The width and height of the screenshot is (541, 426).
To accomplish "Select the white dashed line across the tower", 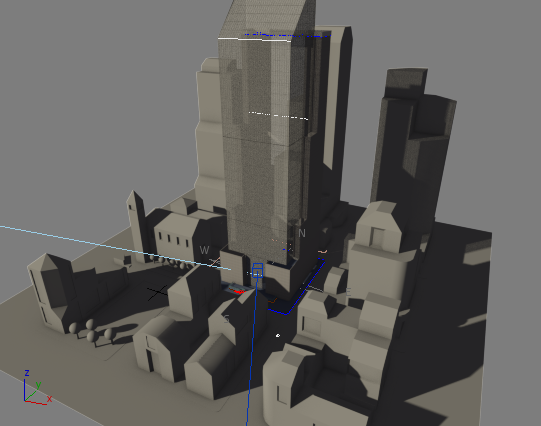I will (x=278, y=116).
